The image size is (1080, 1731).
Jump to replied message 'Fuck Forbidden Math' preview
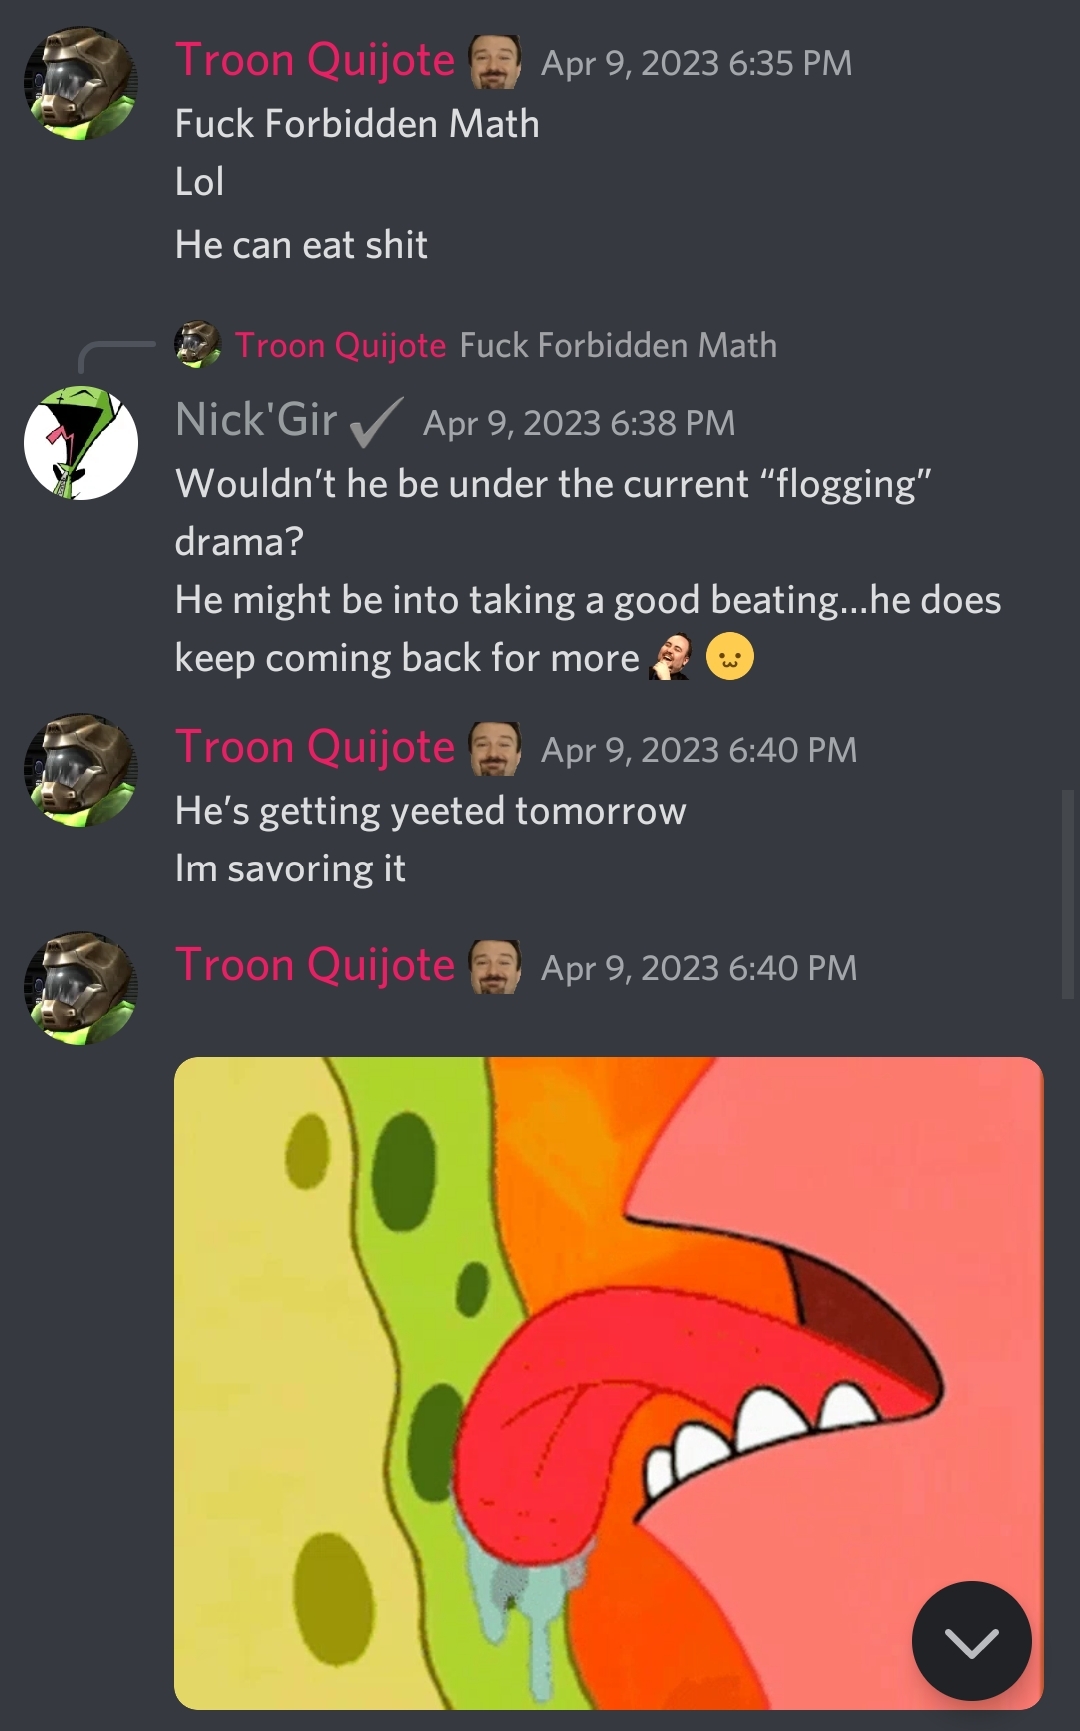tap(618, 345)
